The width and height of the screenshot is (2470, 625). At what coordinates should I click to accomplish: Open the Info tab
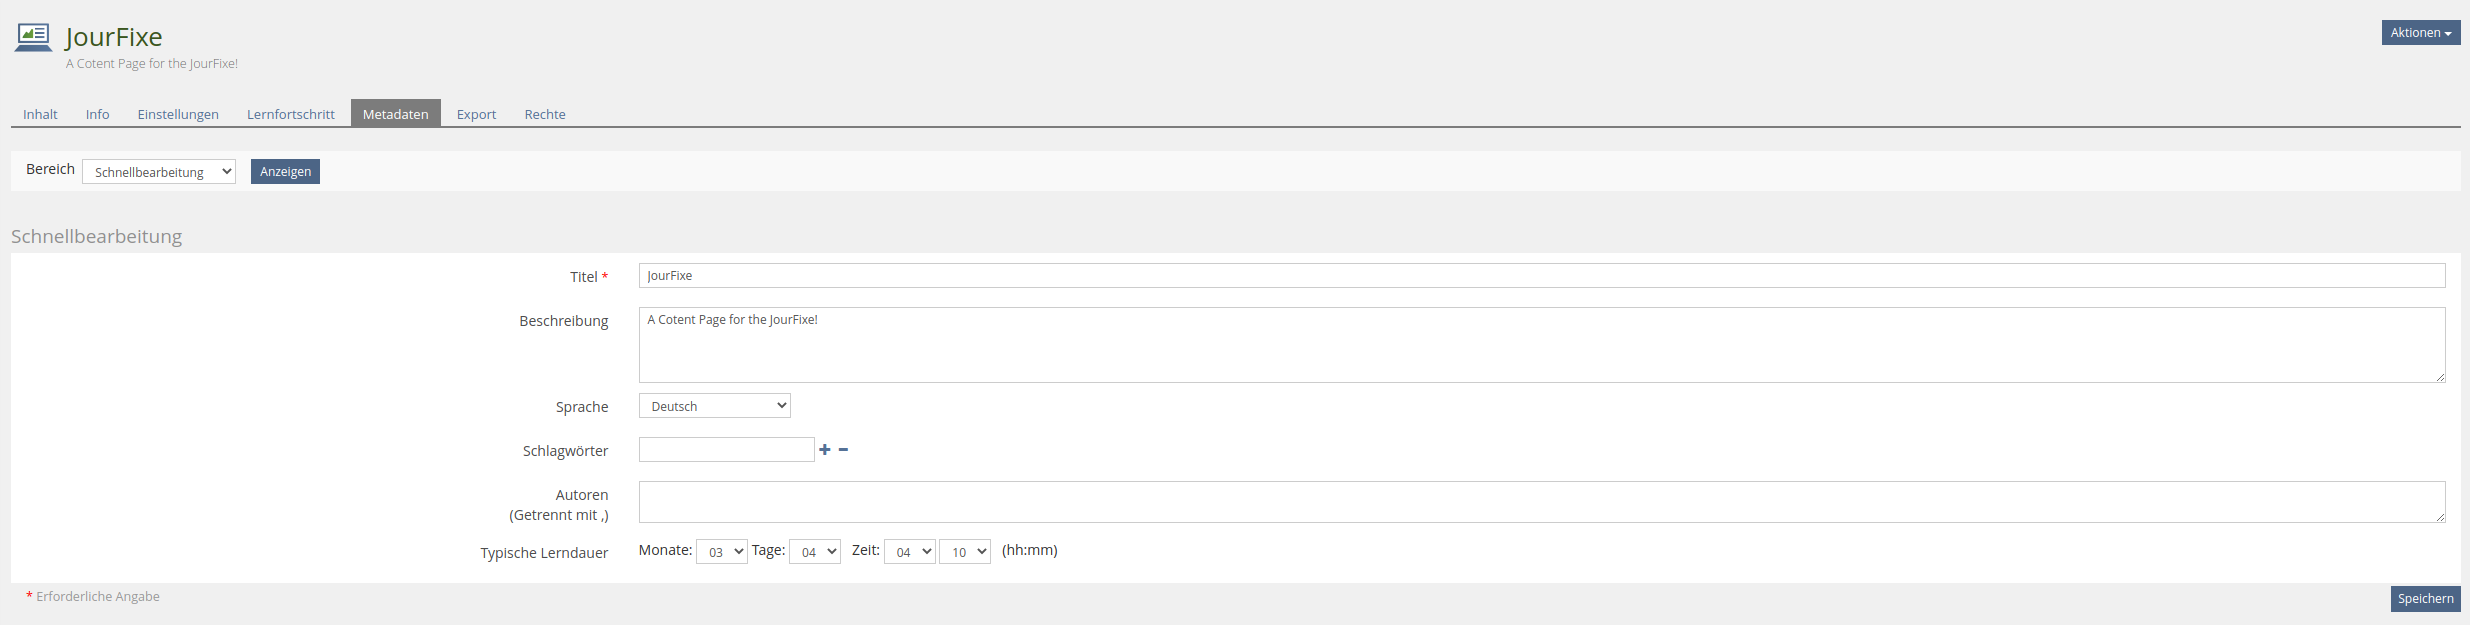coord(97,114)
